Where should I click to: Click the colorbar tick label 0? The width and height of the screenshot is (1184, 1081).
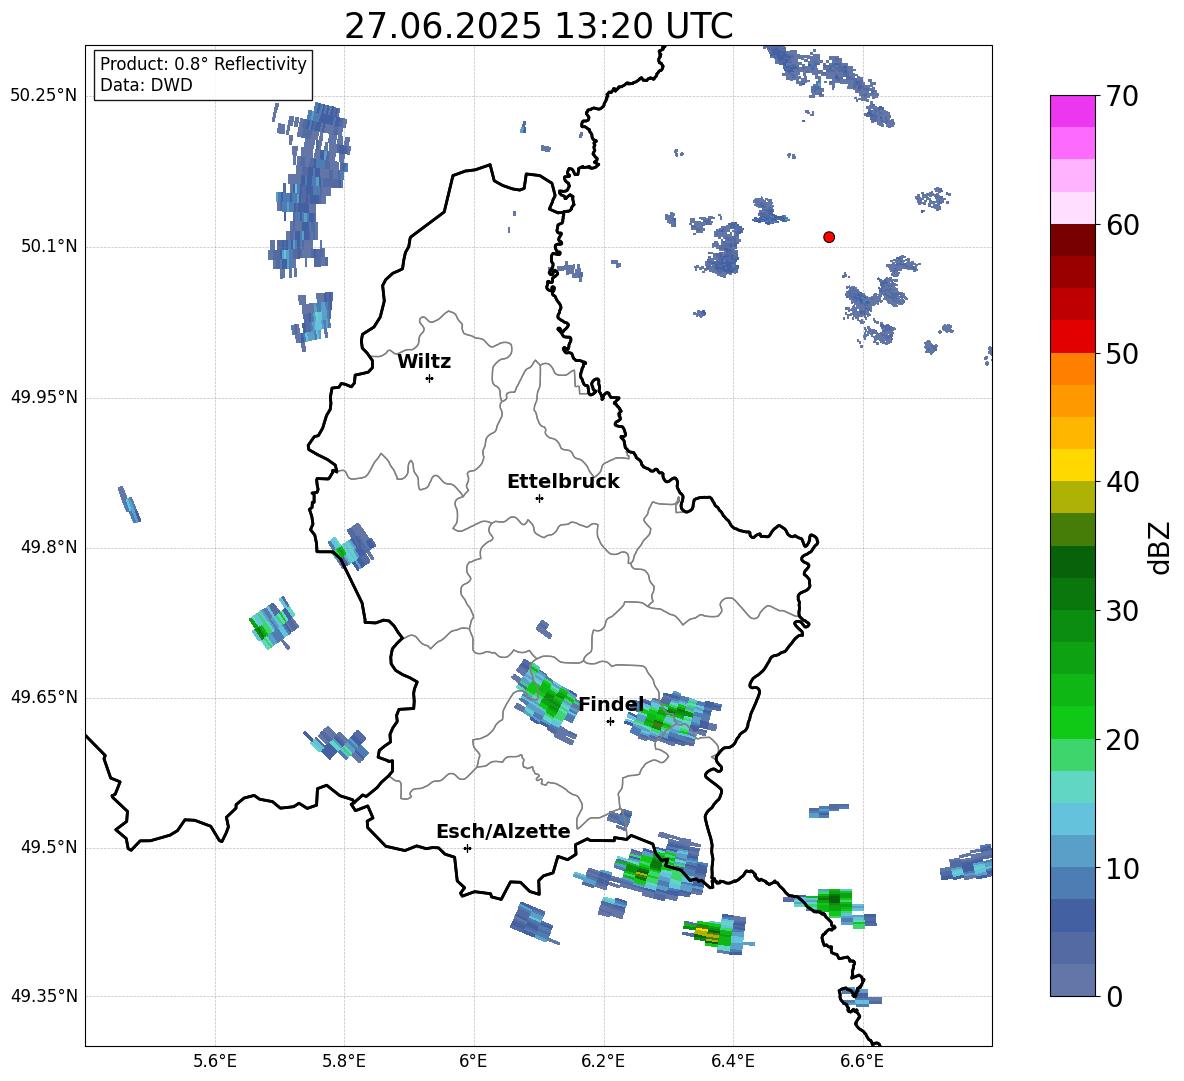pyautogui.click(x=1114, y=996)
